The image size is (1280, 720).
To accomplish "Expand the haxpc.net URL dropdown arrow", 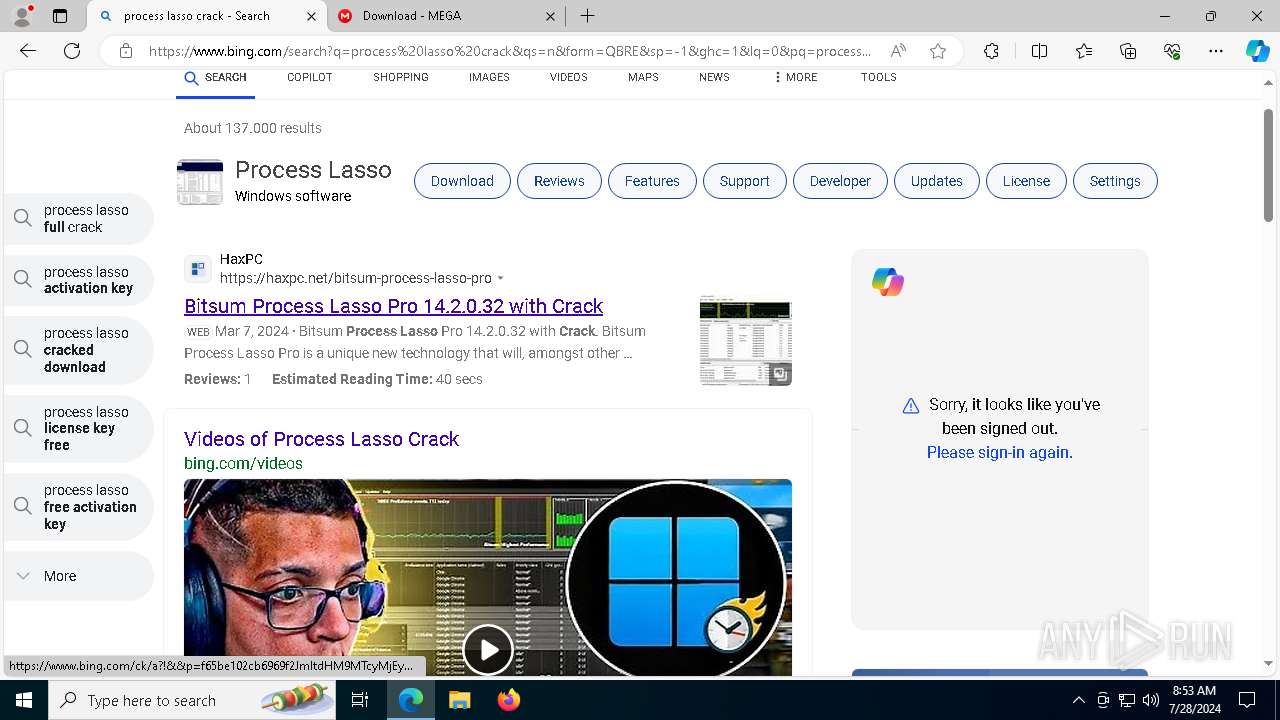I will (501, 279).
